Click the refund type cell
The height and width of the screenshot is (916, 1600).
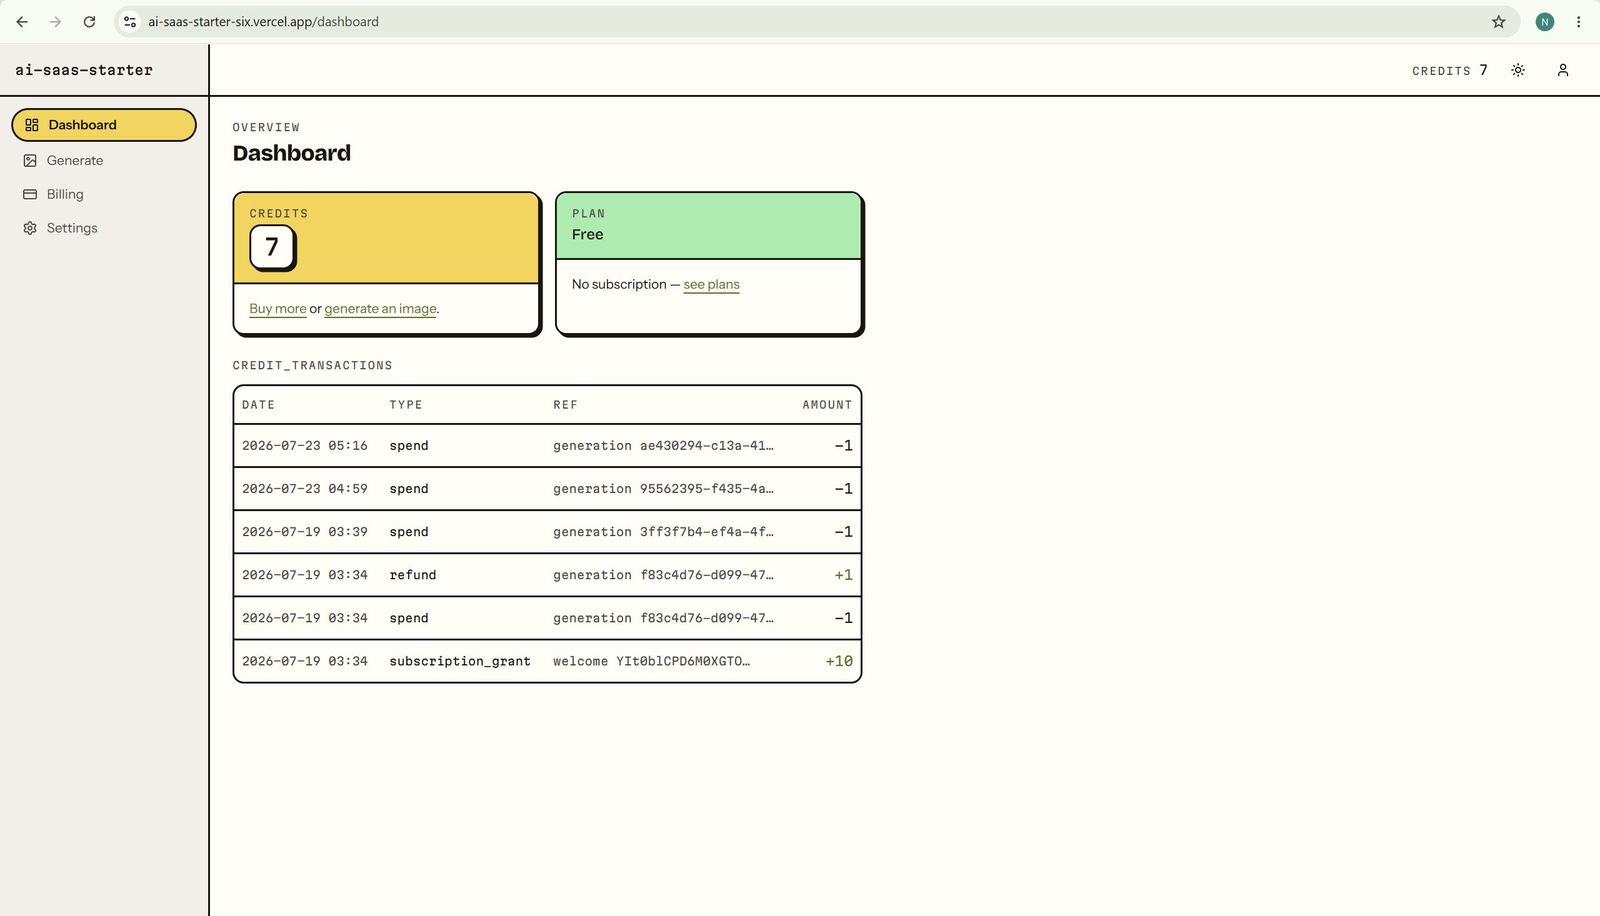tap(413, 575)
